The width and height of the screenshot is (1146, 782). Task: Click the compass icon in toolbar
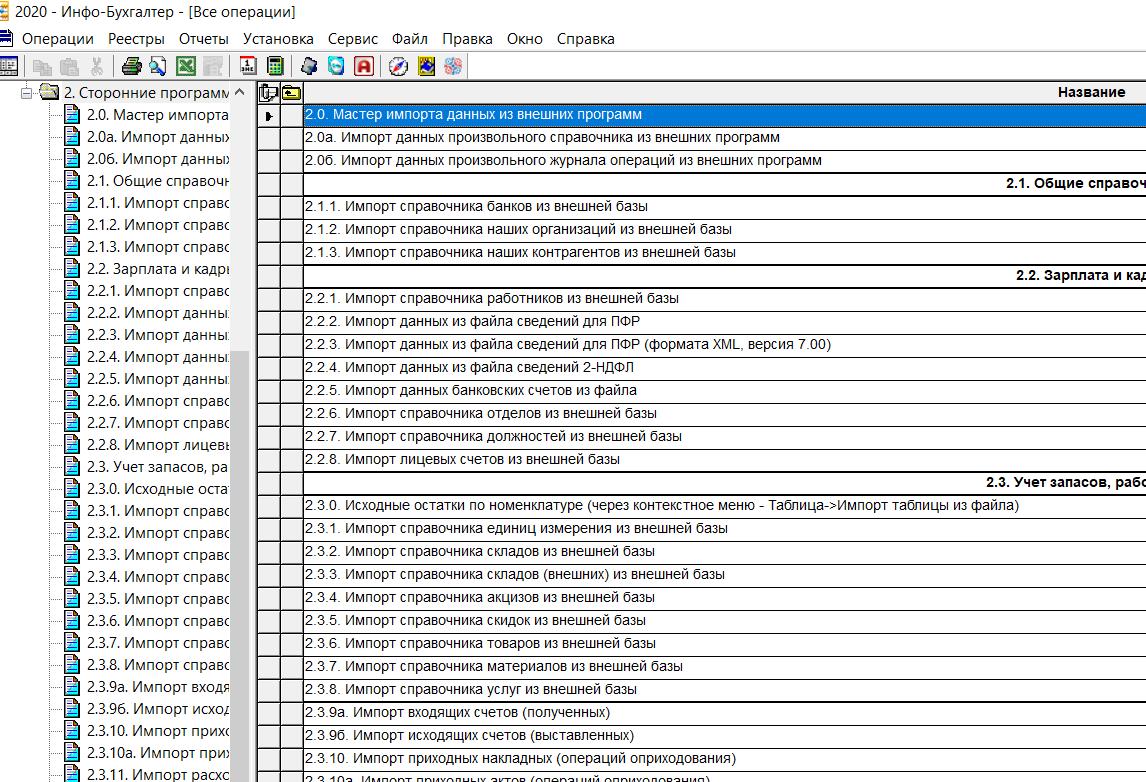point(398,67)
